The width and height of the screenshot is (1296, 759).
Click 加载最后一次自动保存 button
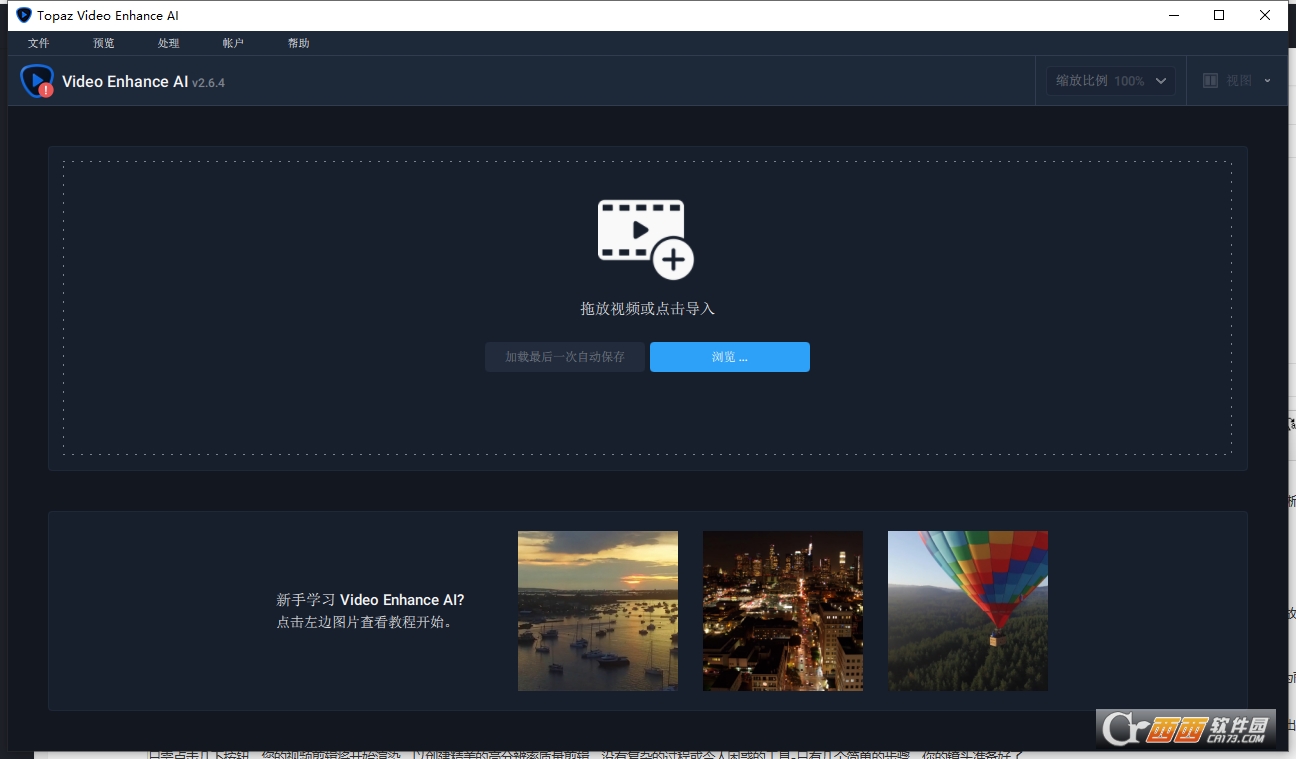pos(565,357)
